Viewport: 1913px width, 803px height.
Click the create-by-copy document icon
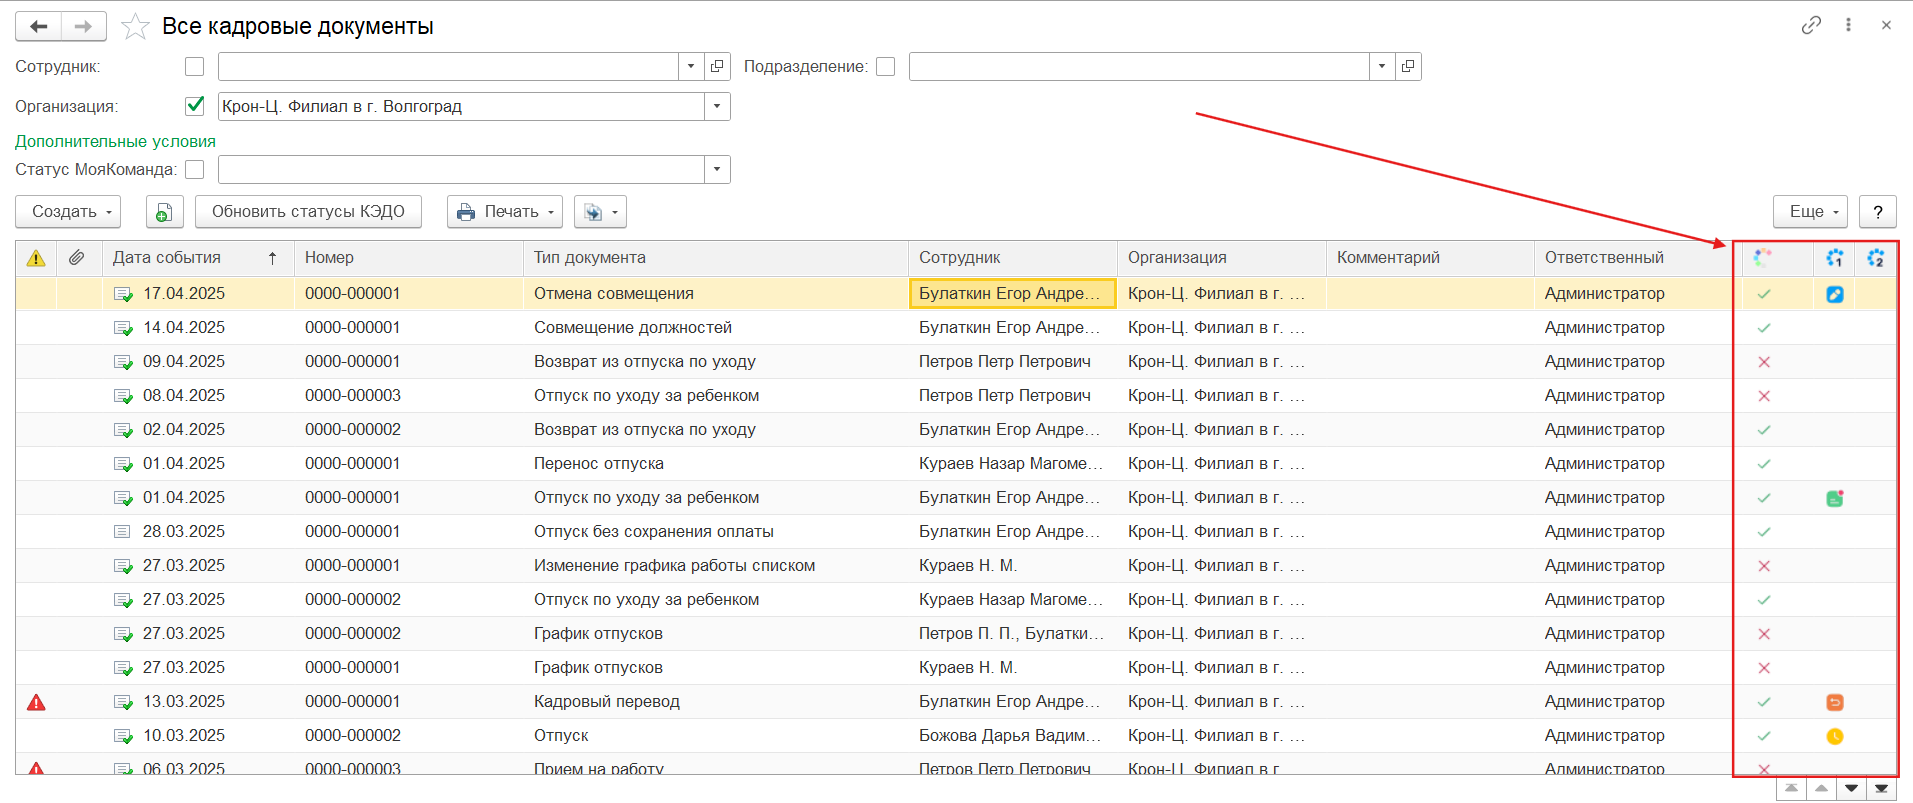164,212
